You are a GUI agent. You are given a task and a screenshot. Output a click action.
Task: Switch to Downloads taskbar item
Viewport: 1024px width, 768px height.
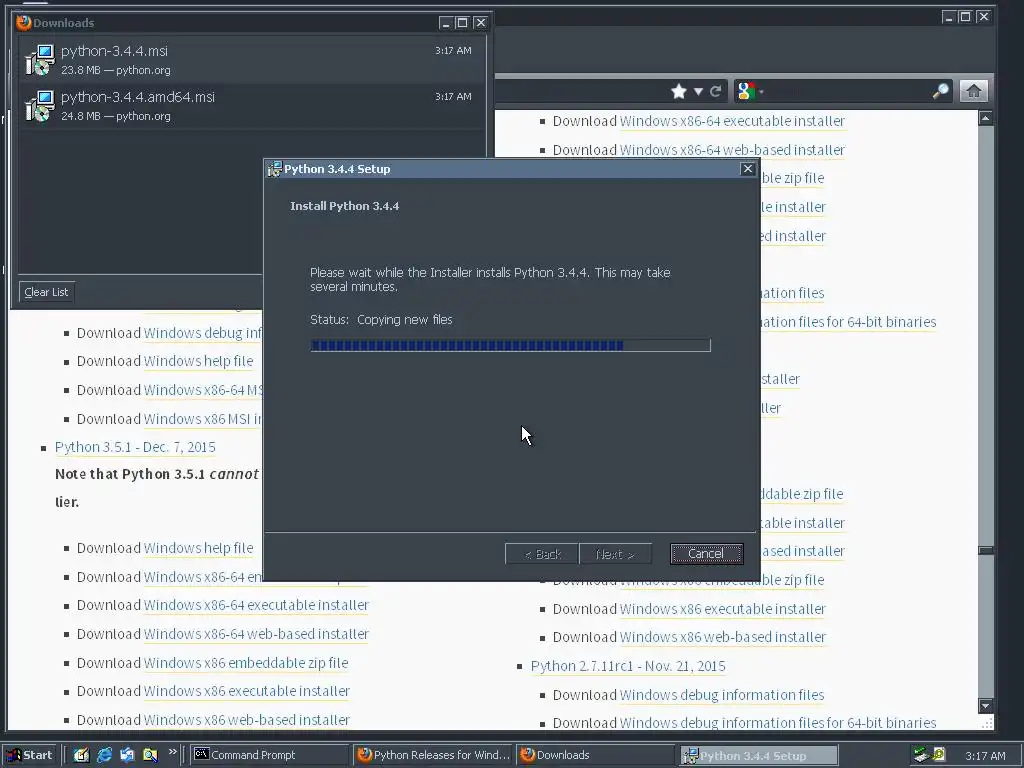click(x=596, y=755)
